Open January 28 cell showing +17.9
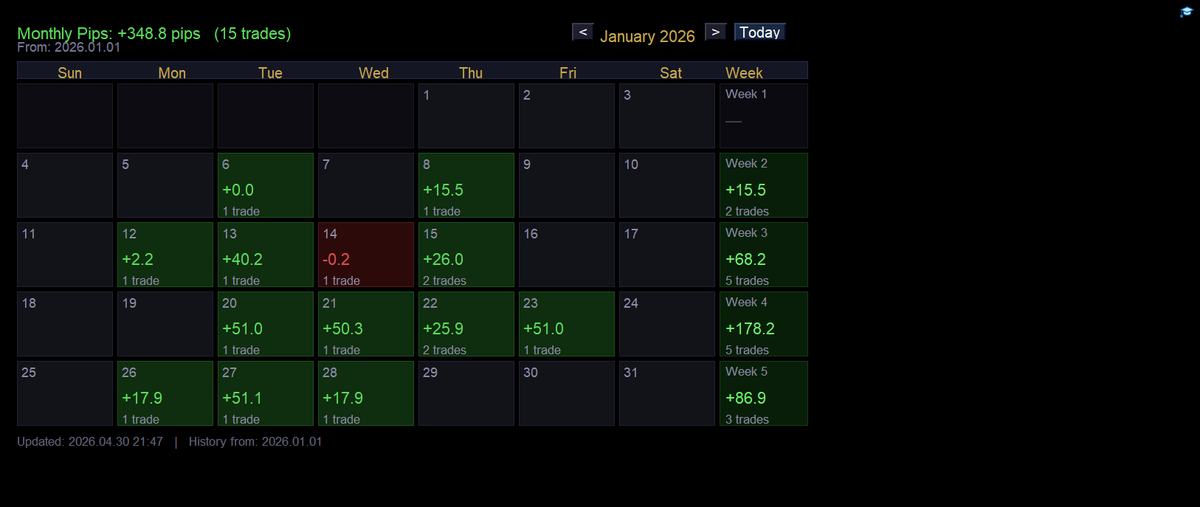Screen dimensions: 1200x507 click(366, 393)
